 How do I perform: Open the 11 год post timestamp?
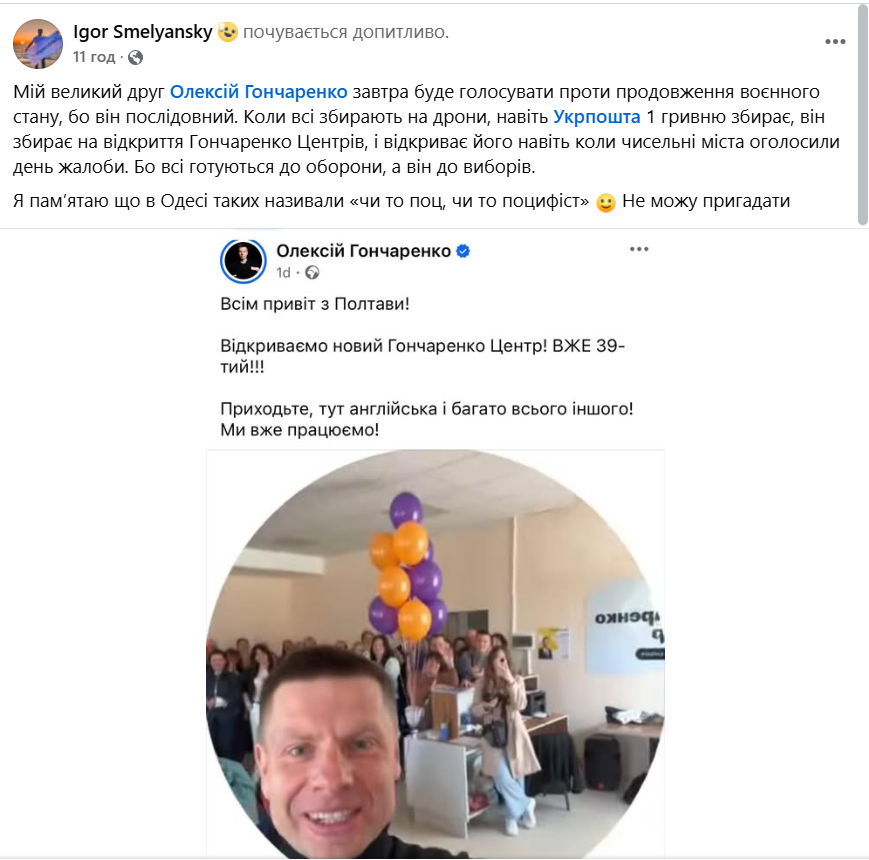[94, 57]
